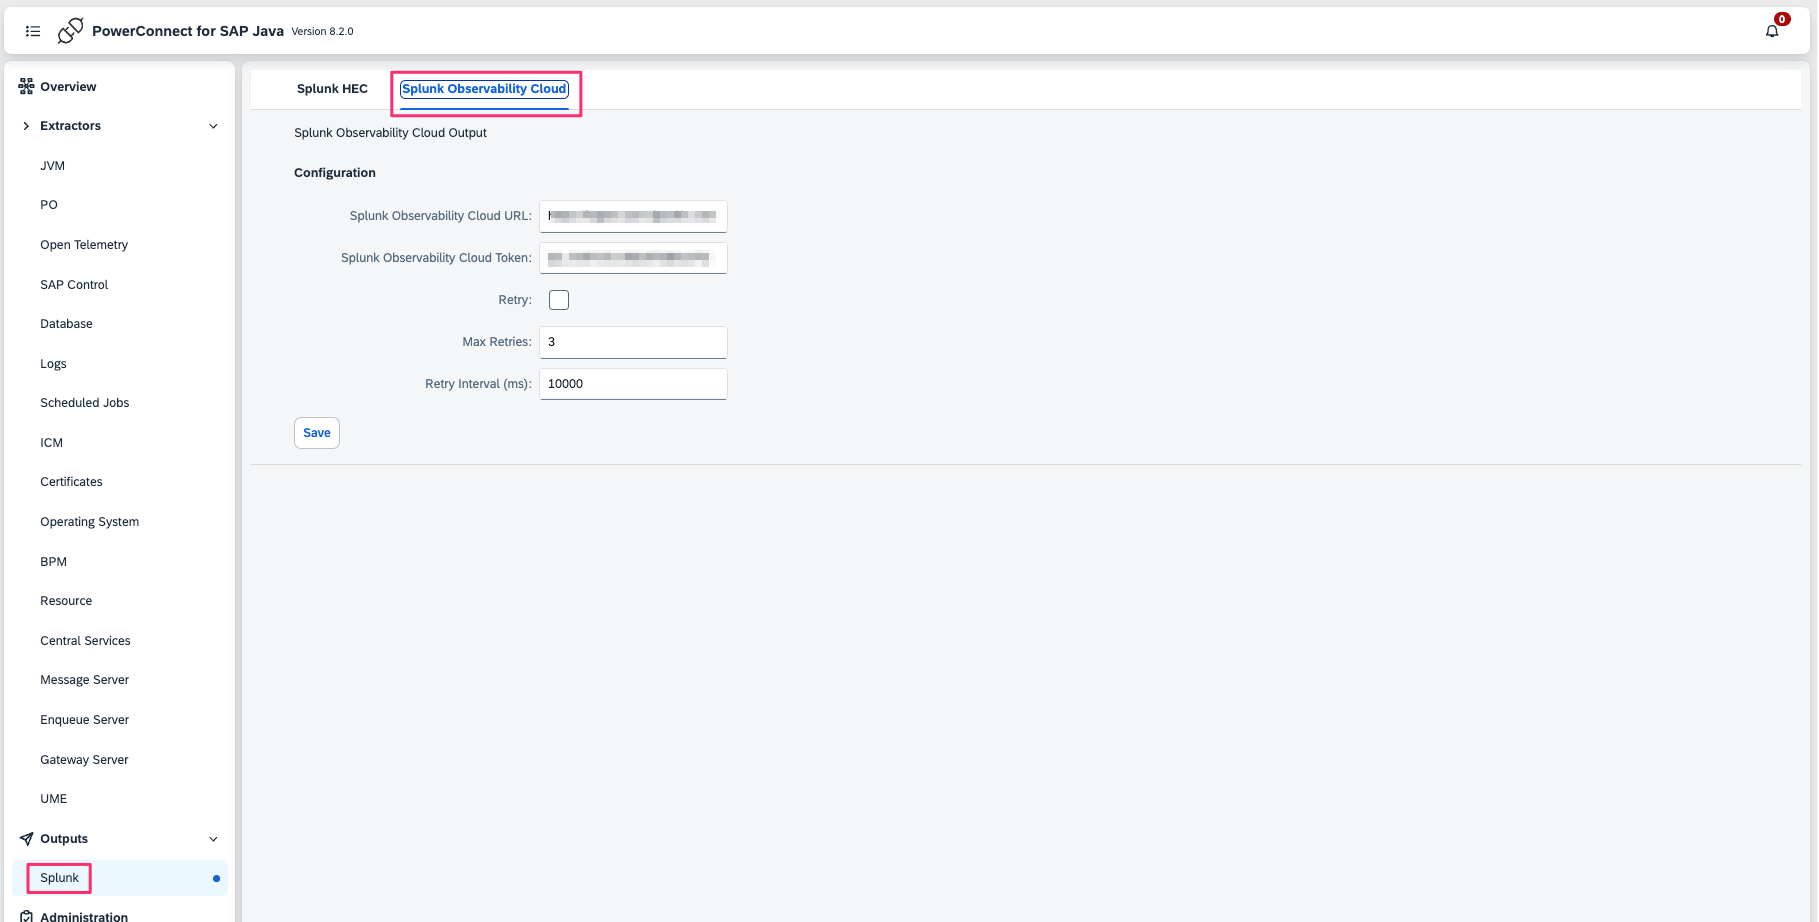This screenshot has width=1819, height=922.
Task: Click the Max Retries input field
Action: [x=632, y=342]
